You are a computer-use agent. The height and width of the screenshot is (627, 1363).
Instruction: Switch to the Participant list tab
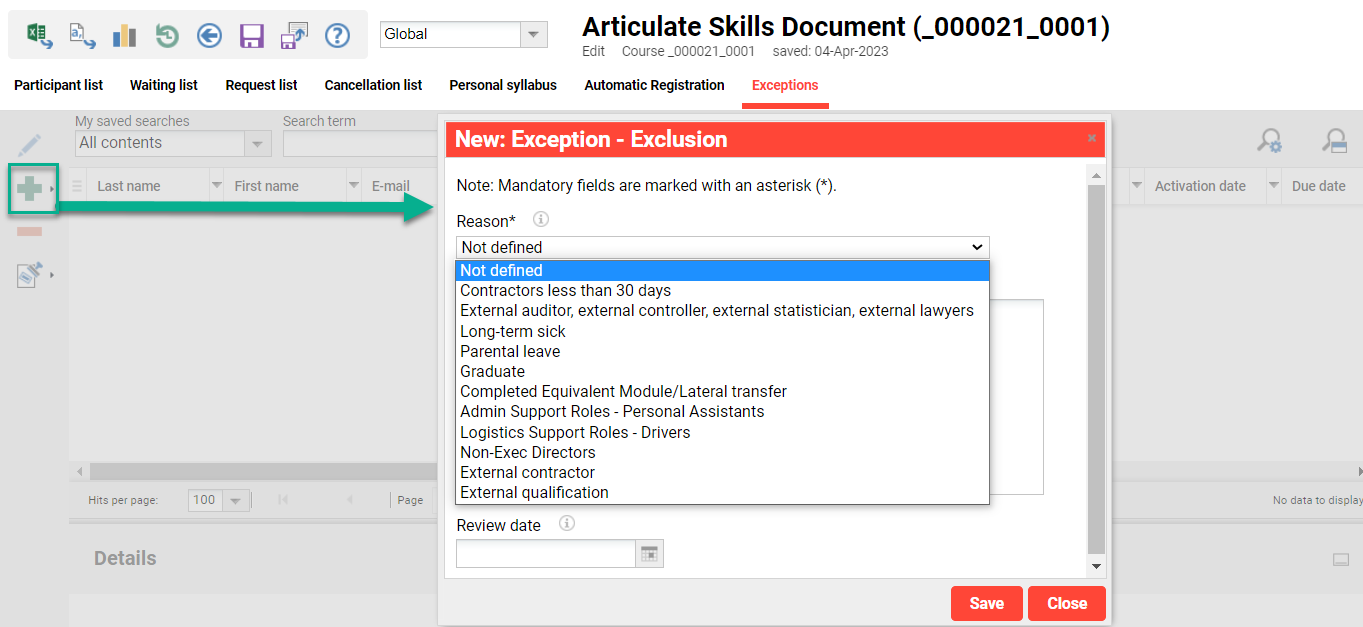(x=59, y=85)
